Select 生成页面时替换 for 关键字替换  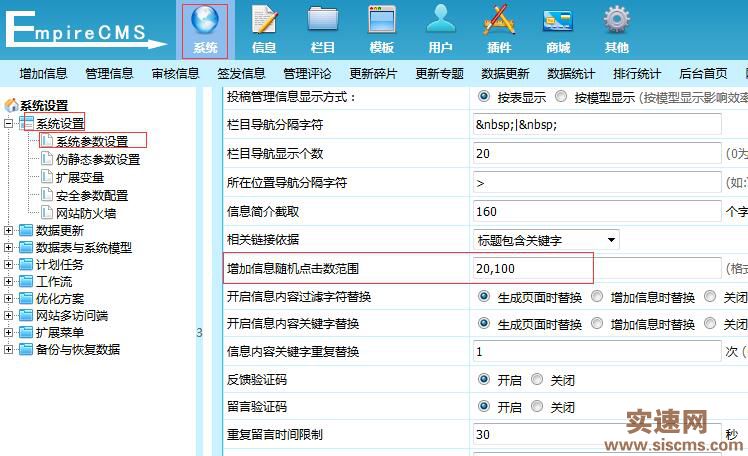484,323
